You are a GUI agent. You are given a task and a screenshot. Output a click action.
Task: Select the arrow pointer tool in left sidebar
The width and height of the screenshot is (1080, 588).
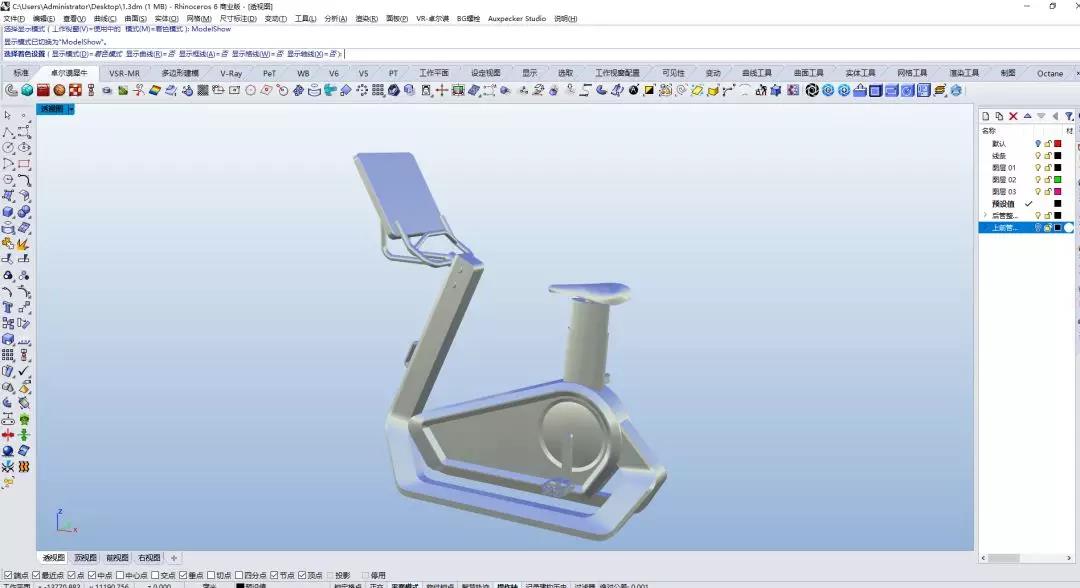pos(8,116)
